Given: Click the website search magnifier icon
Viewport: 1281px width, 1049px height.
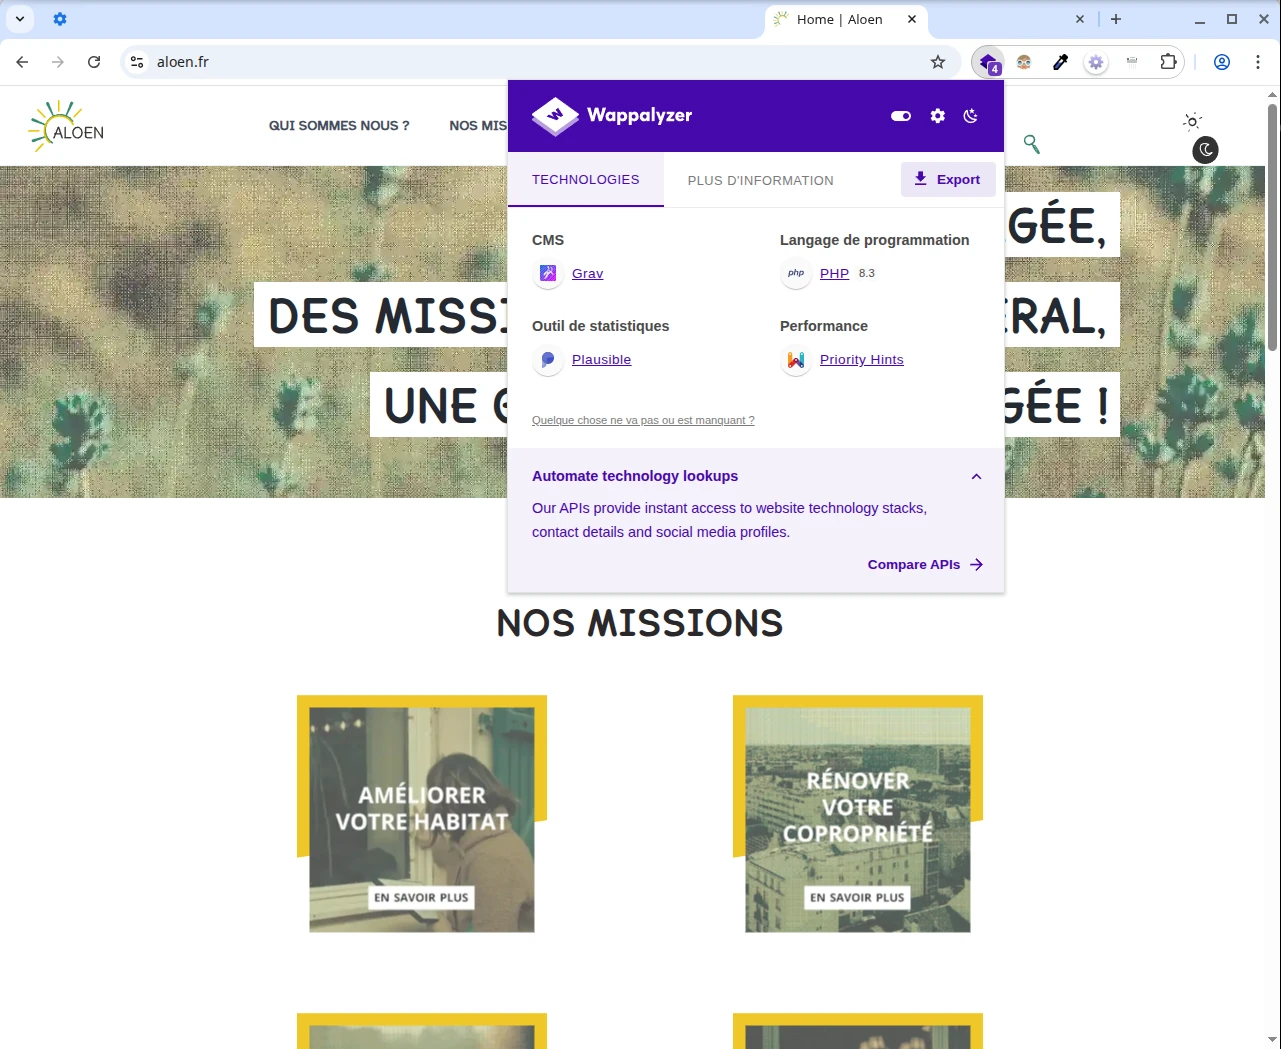Looking at the screenshot, I should click(x=1031, y=145).
